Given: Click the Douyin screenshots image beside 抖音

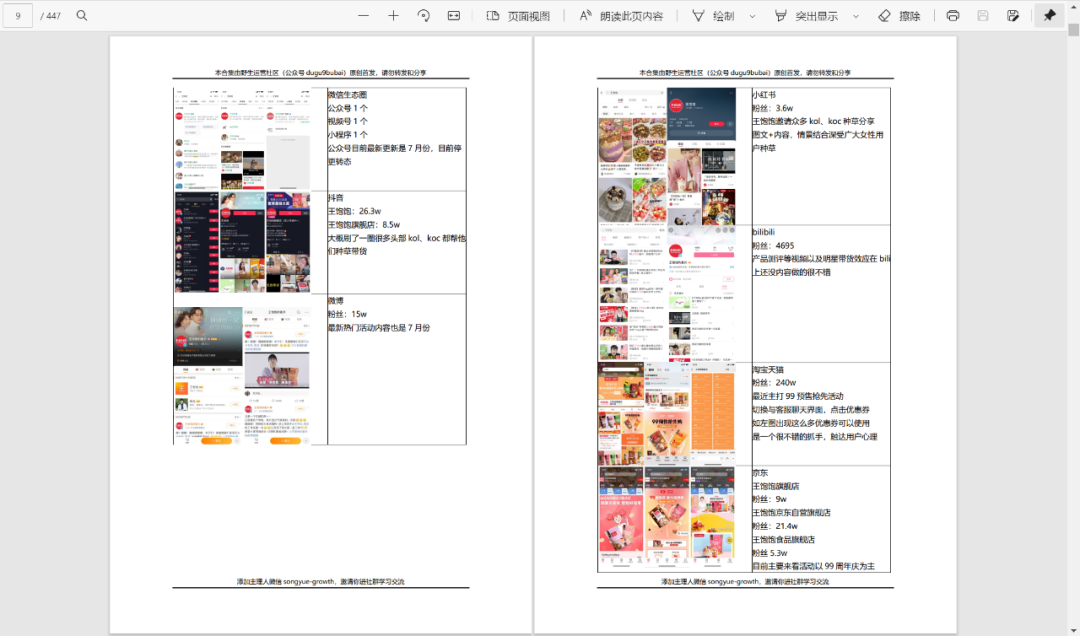Looking at the screenshot, I should (x=242, y=242).
